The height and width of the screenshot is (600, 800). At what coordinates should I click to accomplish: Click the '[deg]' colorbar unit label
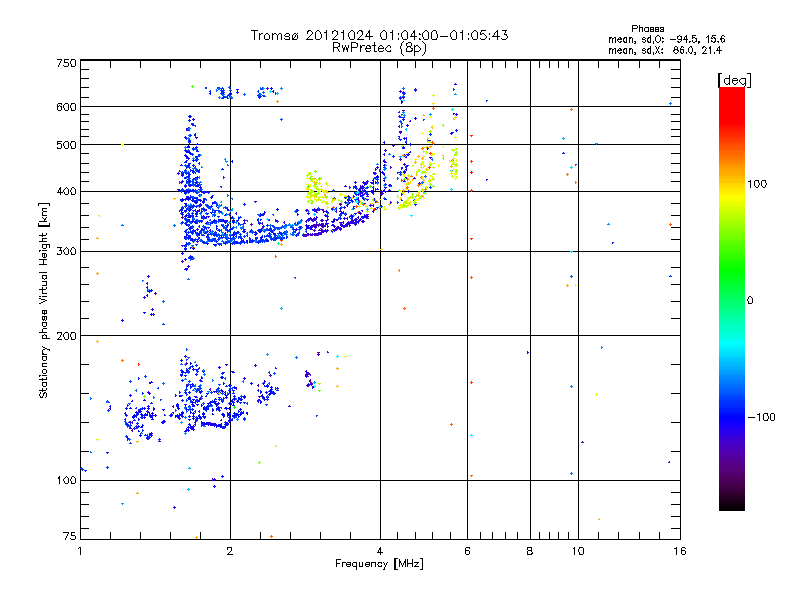point(734,80)
